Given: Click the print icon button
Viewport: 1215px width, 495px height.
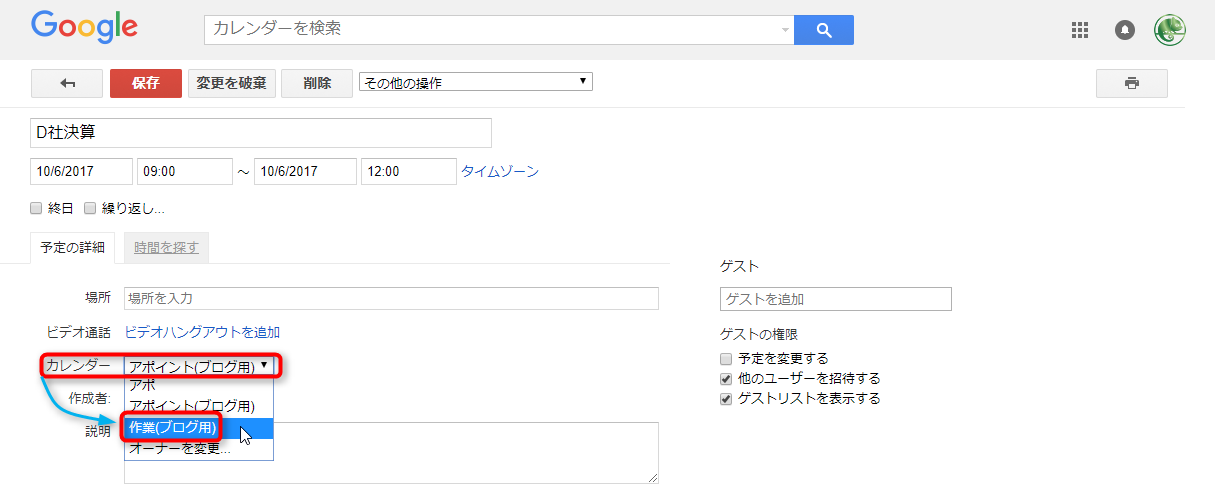Looking at the screenshot, I should (1131, 83).
